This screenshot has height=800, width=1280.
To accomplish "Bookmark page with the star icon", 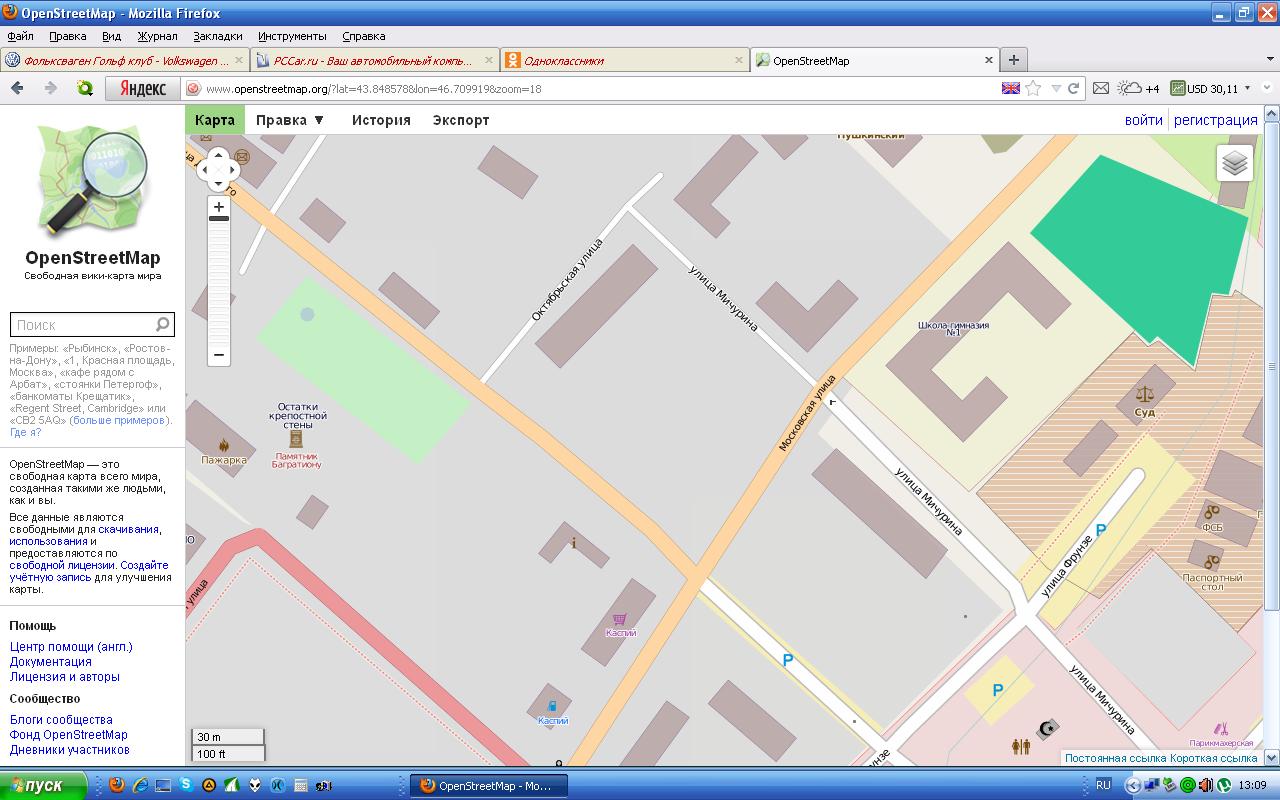I will (x=1033, y=89).
